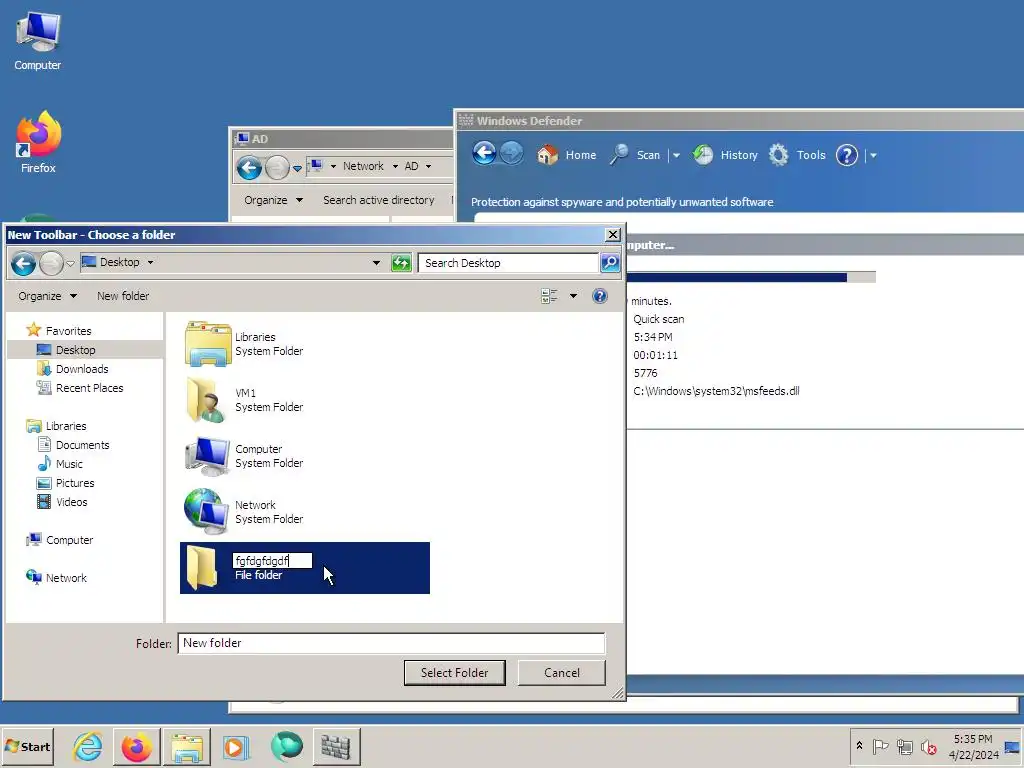The height and width of the screenshot is (768, 1024).
Task: Open Windows Defender wall icon in taskbar
Action: [x=336, y=746]
